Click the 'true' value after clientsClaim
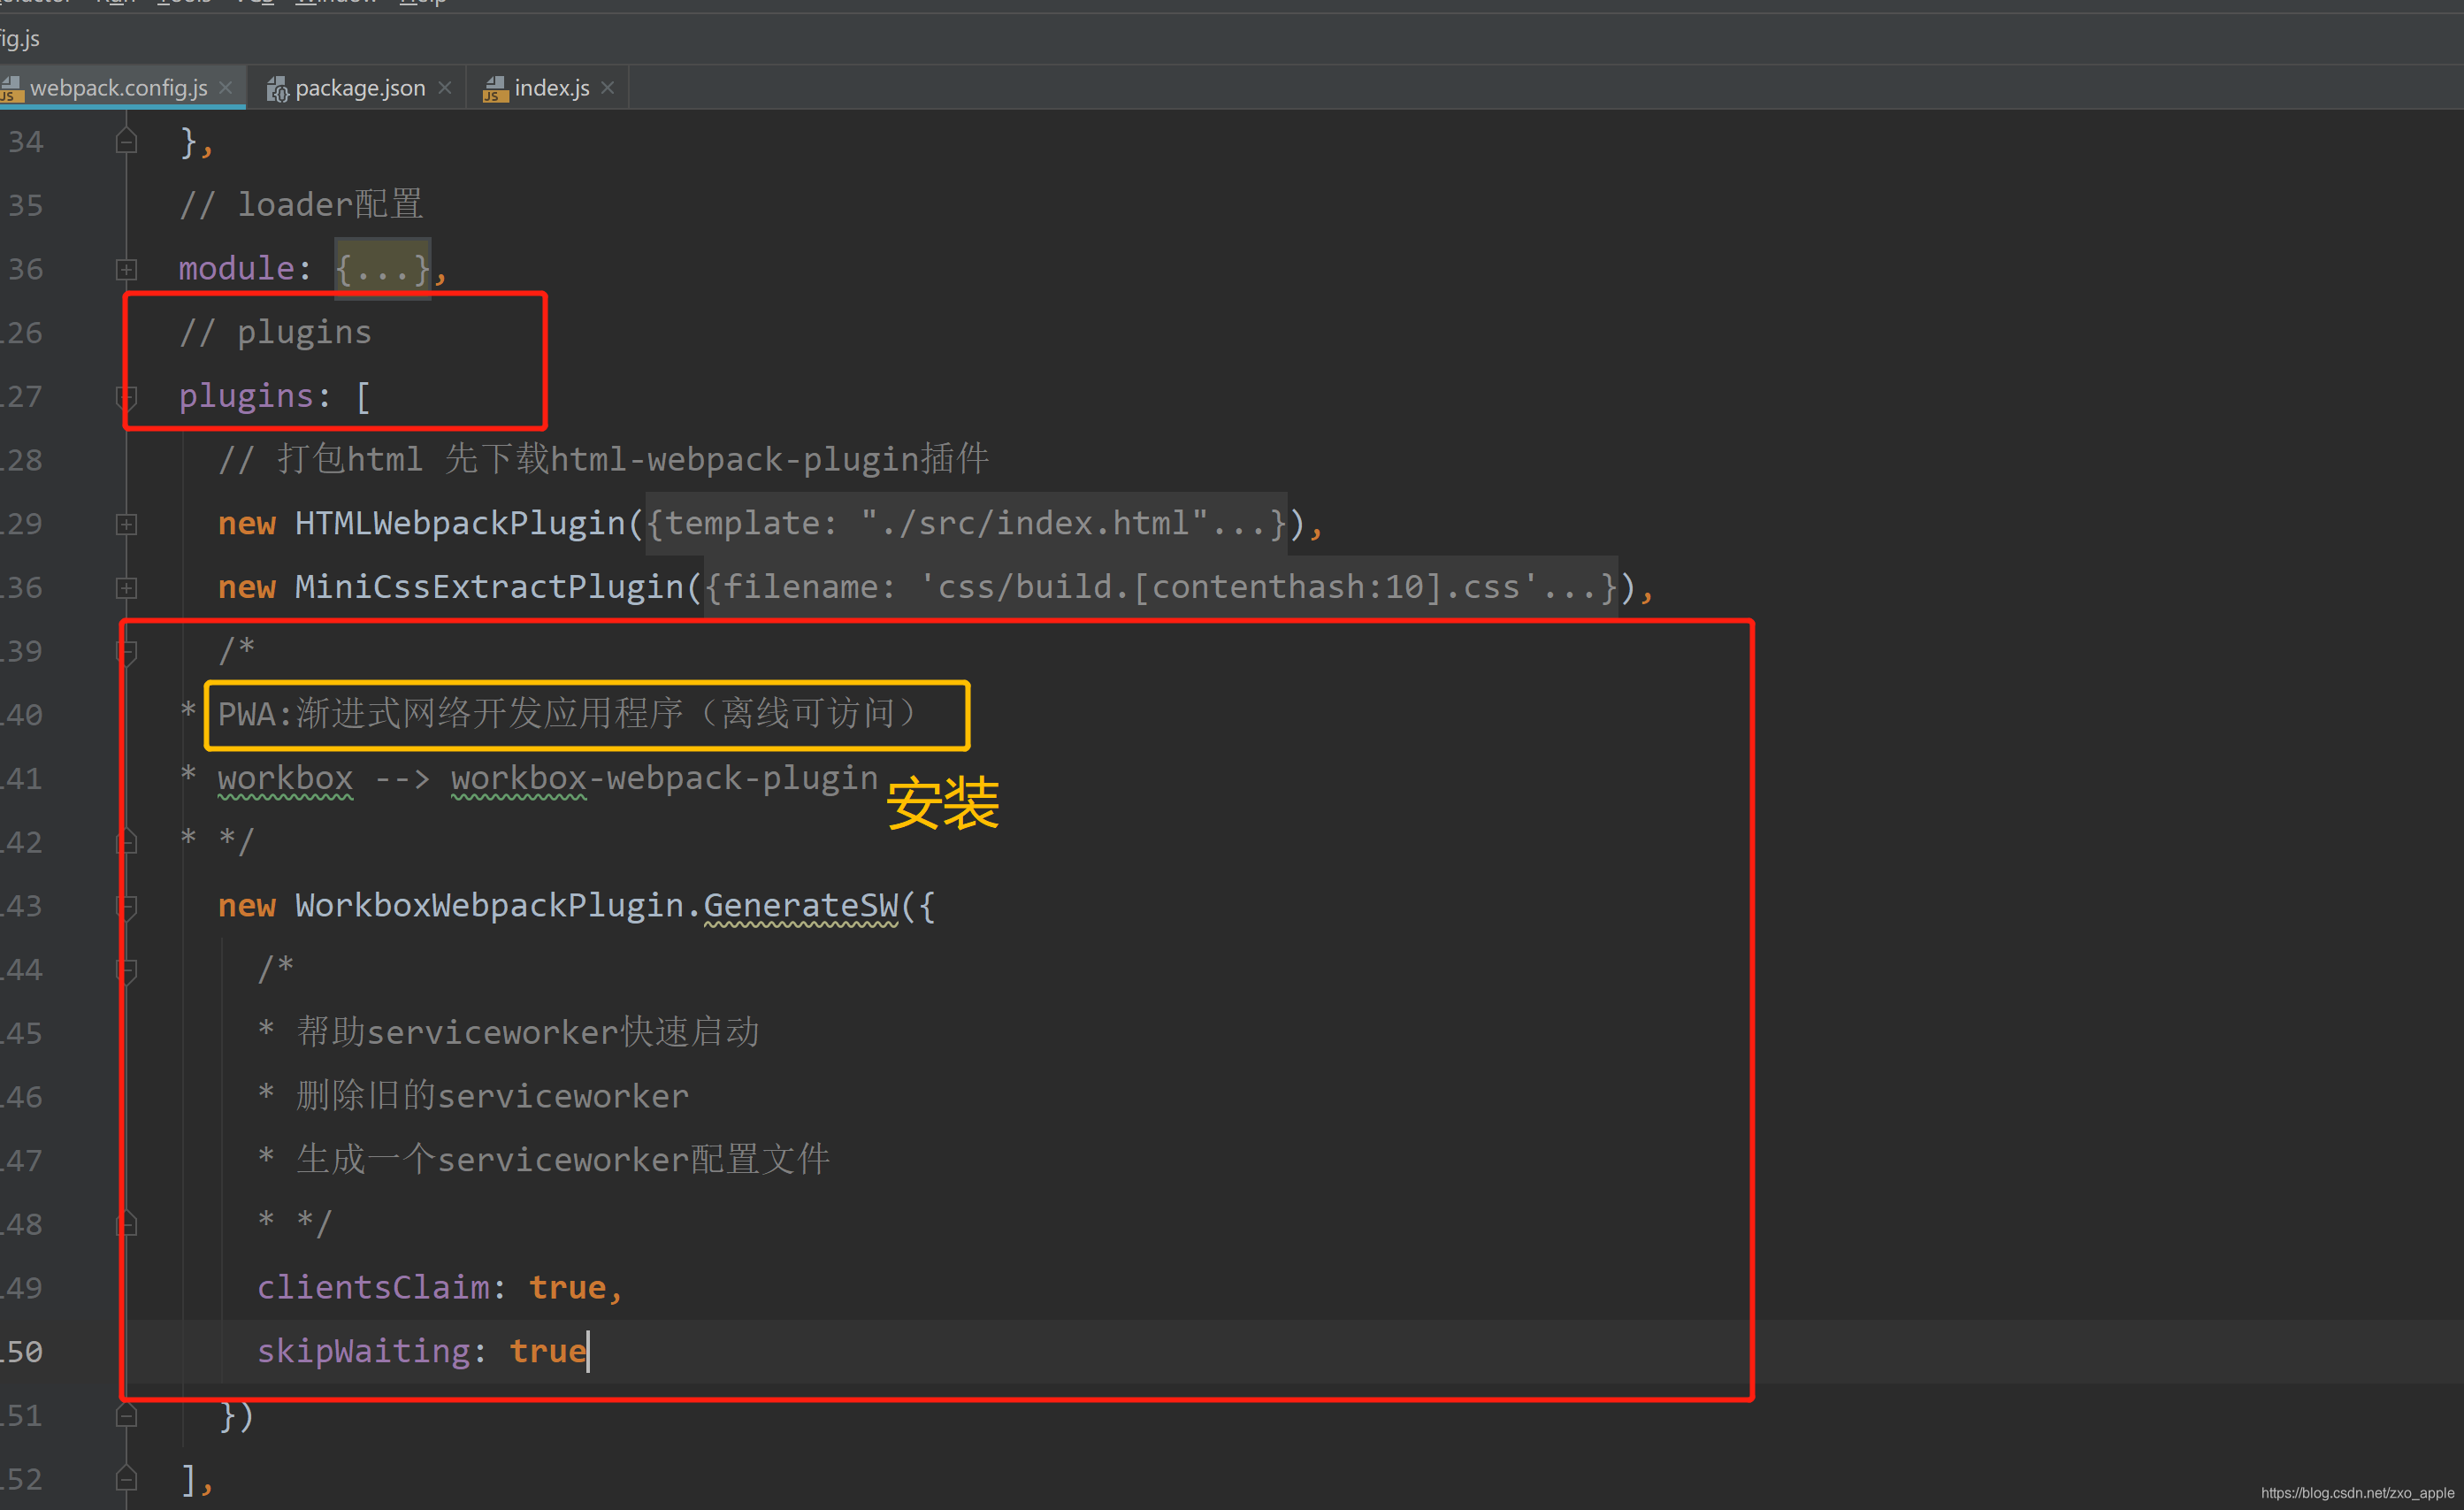This screenshot has height=1510, width=2464. pos(567,1288)
